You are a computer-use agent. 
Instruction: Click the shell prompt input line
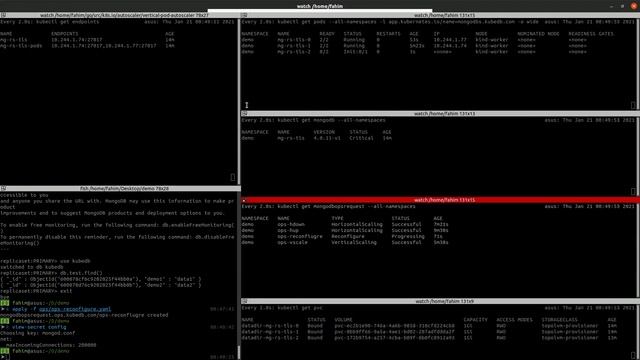pos(118,357)
